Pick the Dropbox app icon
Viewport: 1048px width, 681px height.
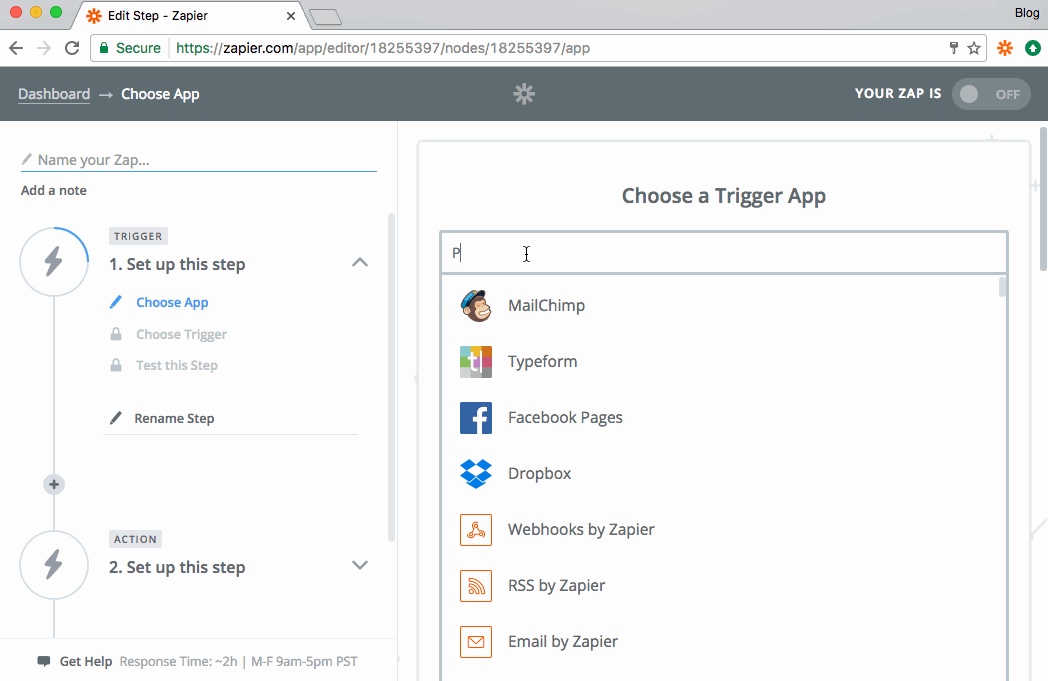[476, 474]
